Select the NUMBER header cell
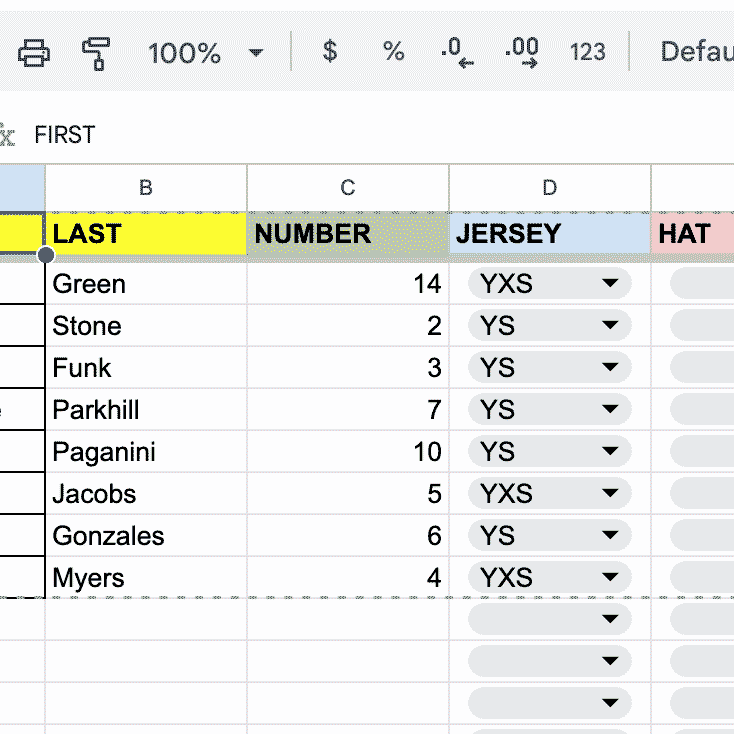 pos(348,234)
